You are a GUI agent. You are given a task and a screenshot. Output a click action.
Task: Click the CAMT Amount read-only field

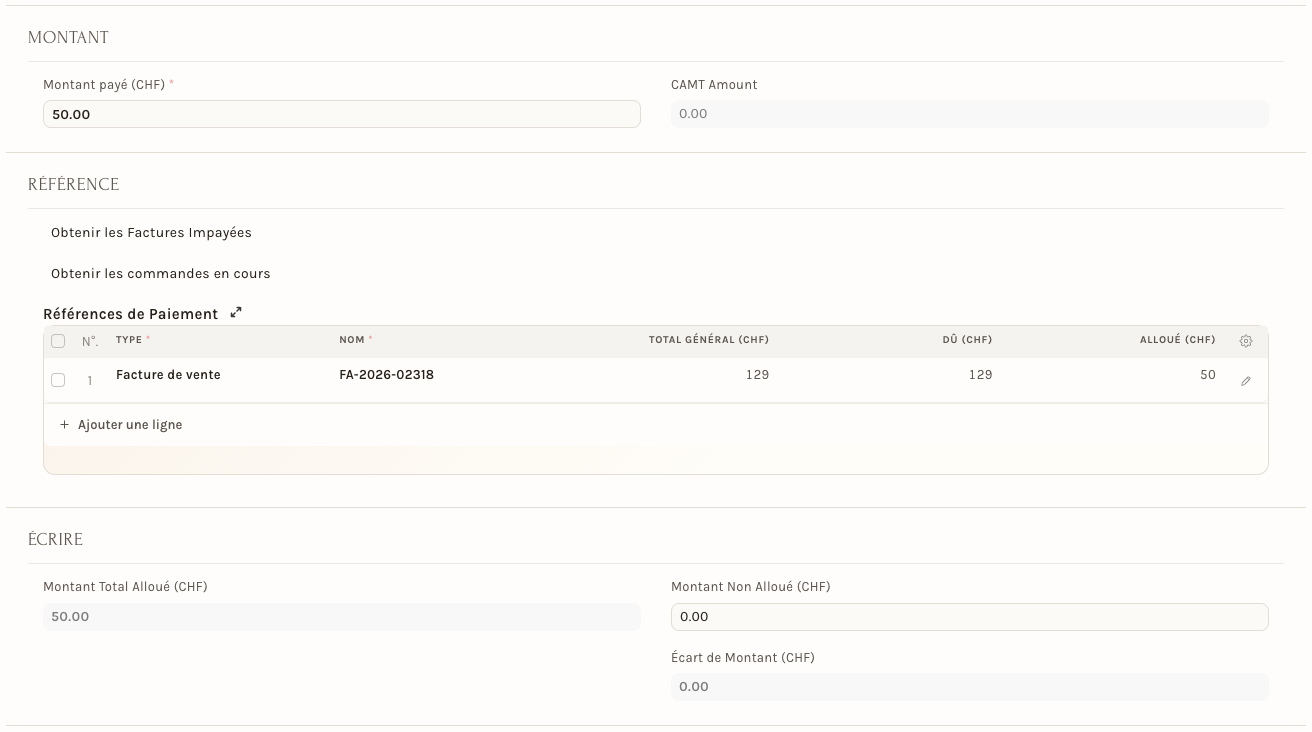[x=969, y=114]
